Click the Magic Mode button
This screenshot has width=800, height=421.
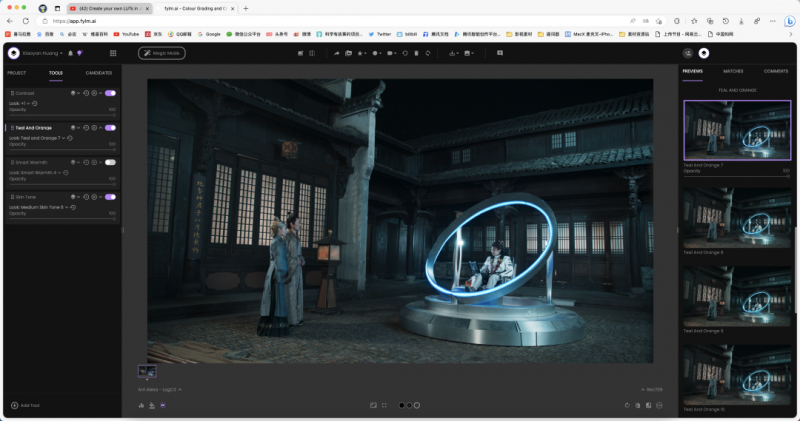pyautogui.click(x=162, y=53)
